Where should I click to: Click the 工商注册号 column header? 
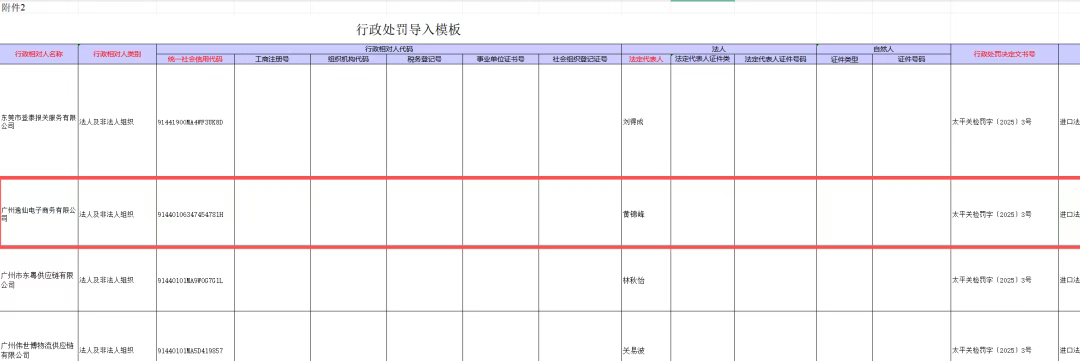coord(272,60)
